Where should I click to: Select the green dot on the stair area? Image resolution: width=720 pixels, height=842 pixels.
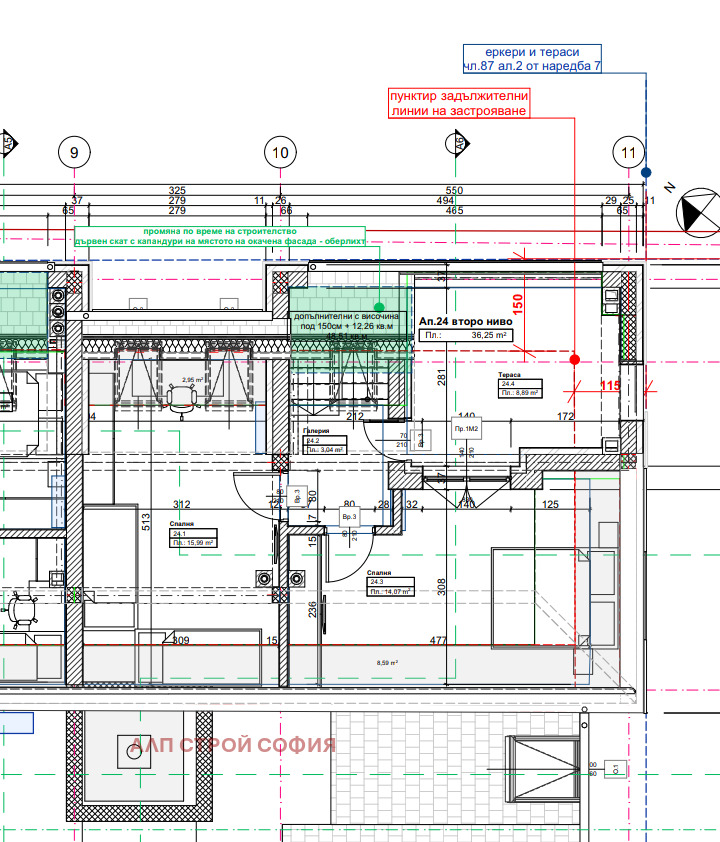379,307
